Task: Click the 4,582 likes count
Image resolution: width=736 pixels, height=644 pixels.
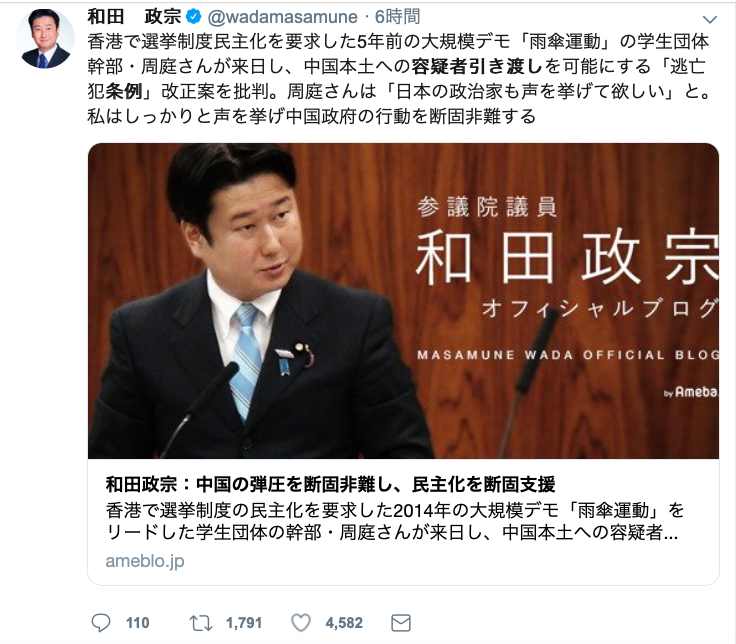Action: click(x=344, y=623)
